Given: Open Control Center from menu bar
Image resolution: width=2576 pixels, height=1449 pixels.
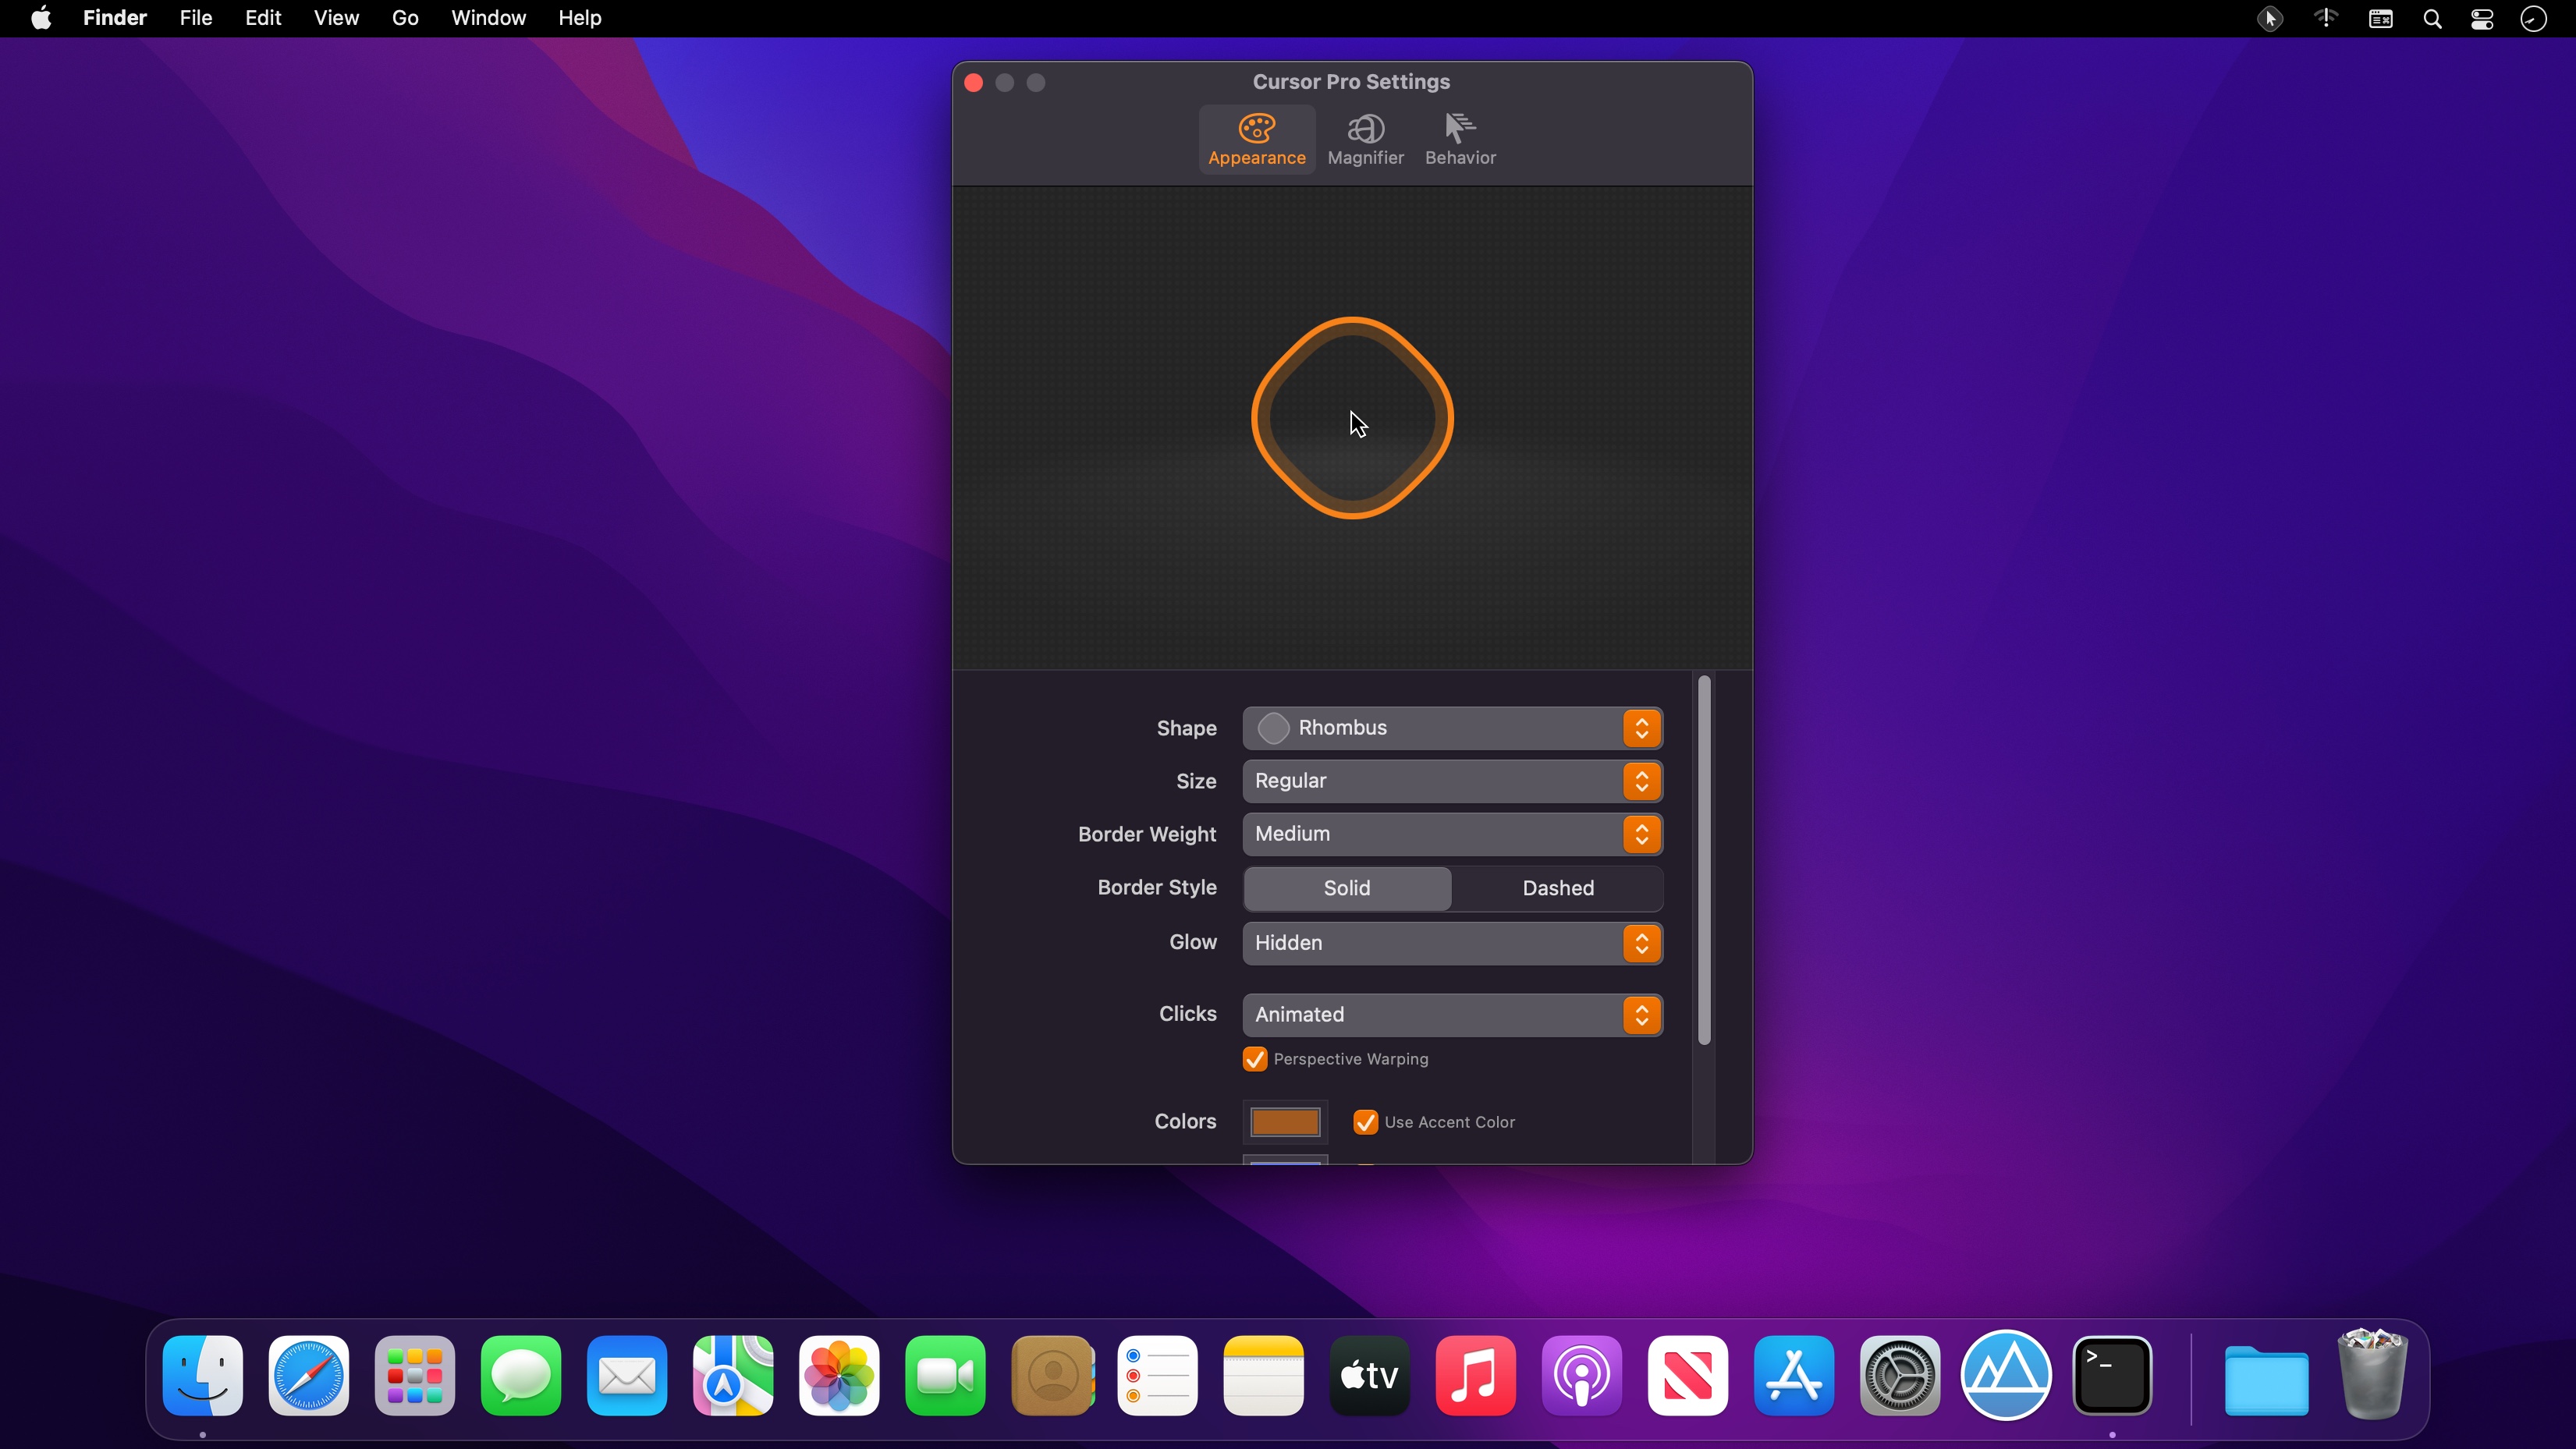Looking at the screenshot, I should point(2482,19).
